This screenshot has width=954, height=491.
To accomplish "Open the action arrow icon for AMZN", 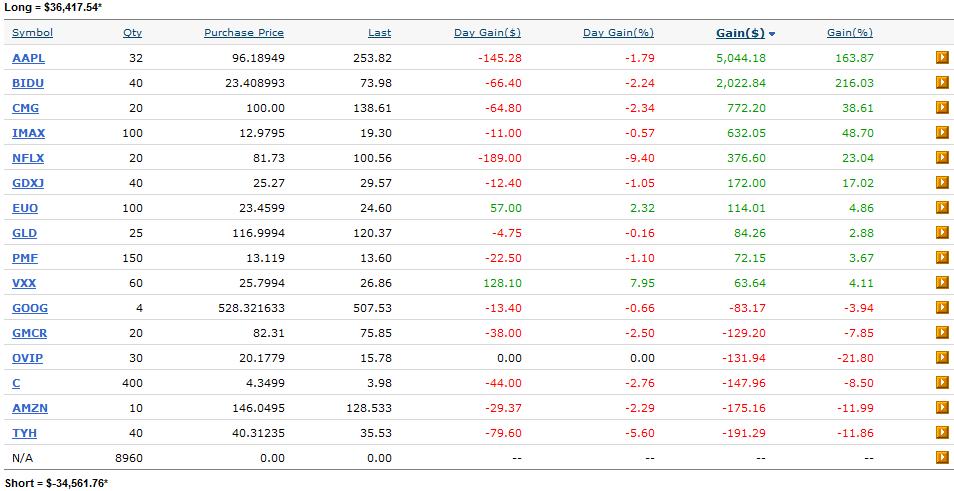I will click(x=942, y=407).
